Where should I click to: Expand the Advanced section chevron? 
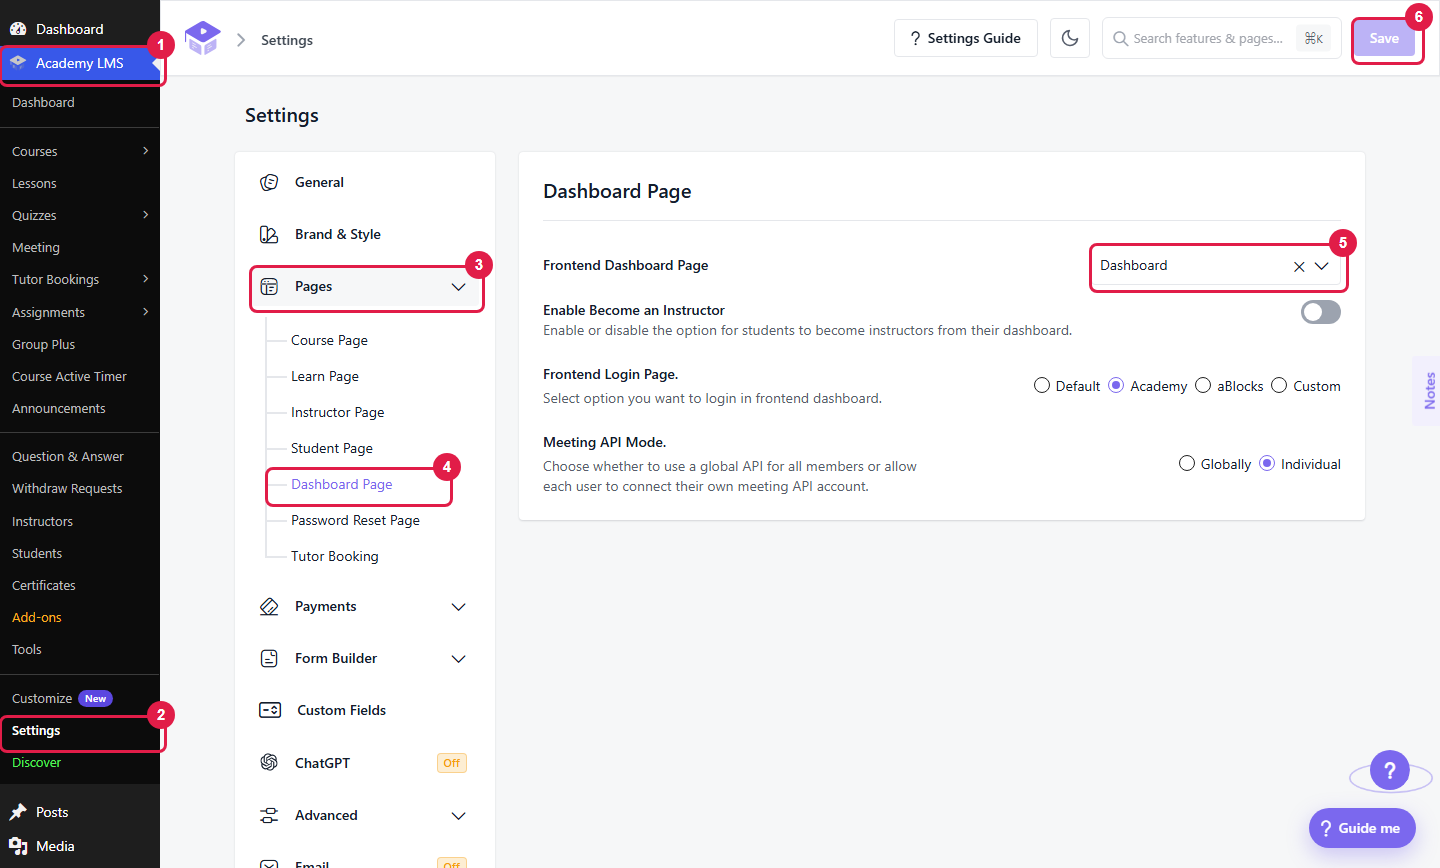[459, 816]
